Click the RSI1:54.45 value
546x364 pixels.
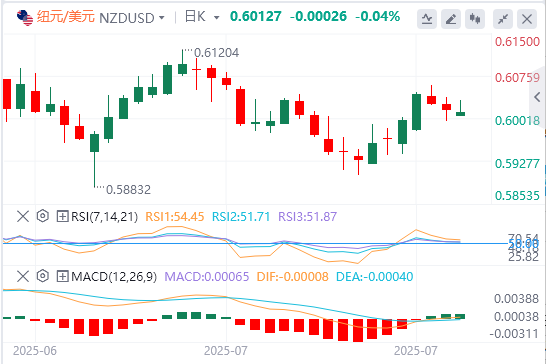tap(174, 217)
